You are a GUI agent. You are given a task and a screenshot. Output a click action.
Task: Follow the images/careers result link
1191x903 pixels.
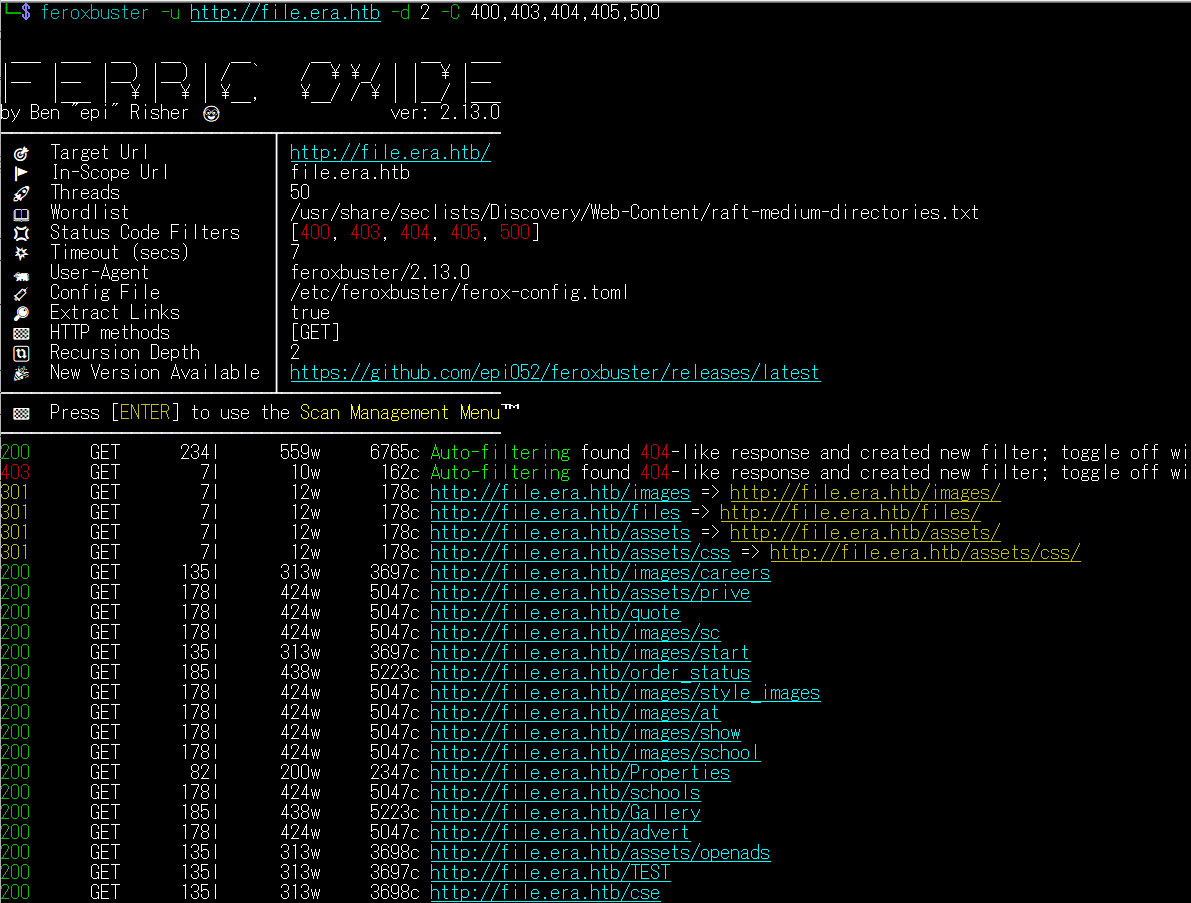tap(600, 573)
